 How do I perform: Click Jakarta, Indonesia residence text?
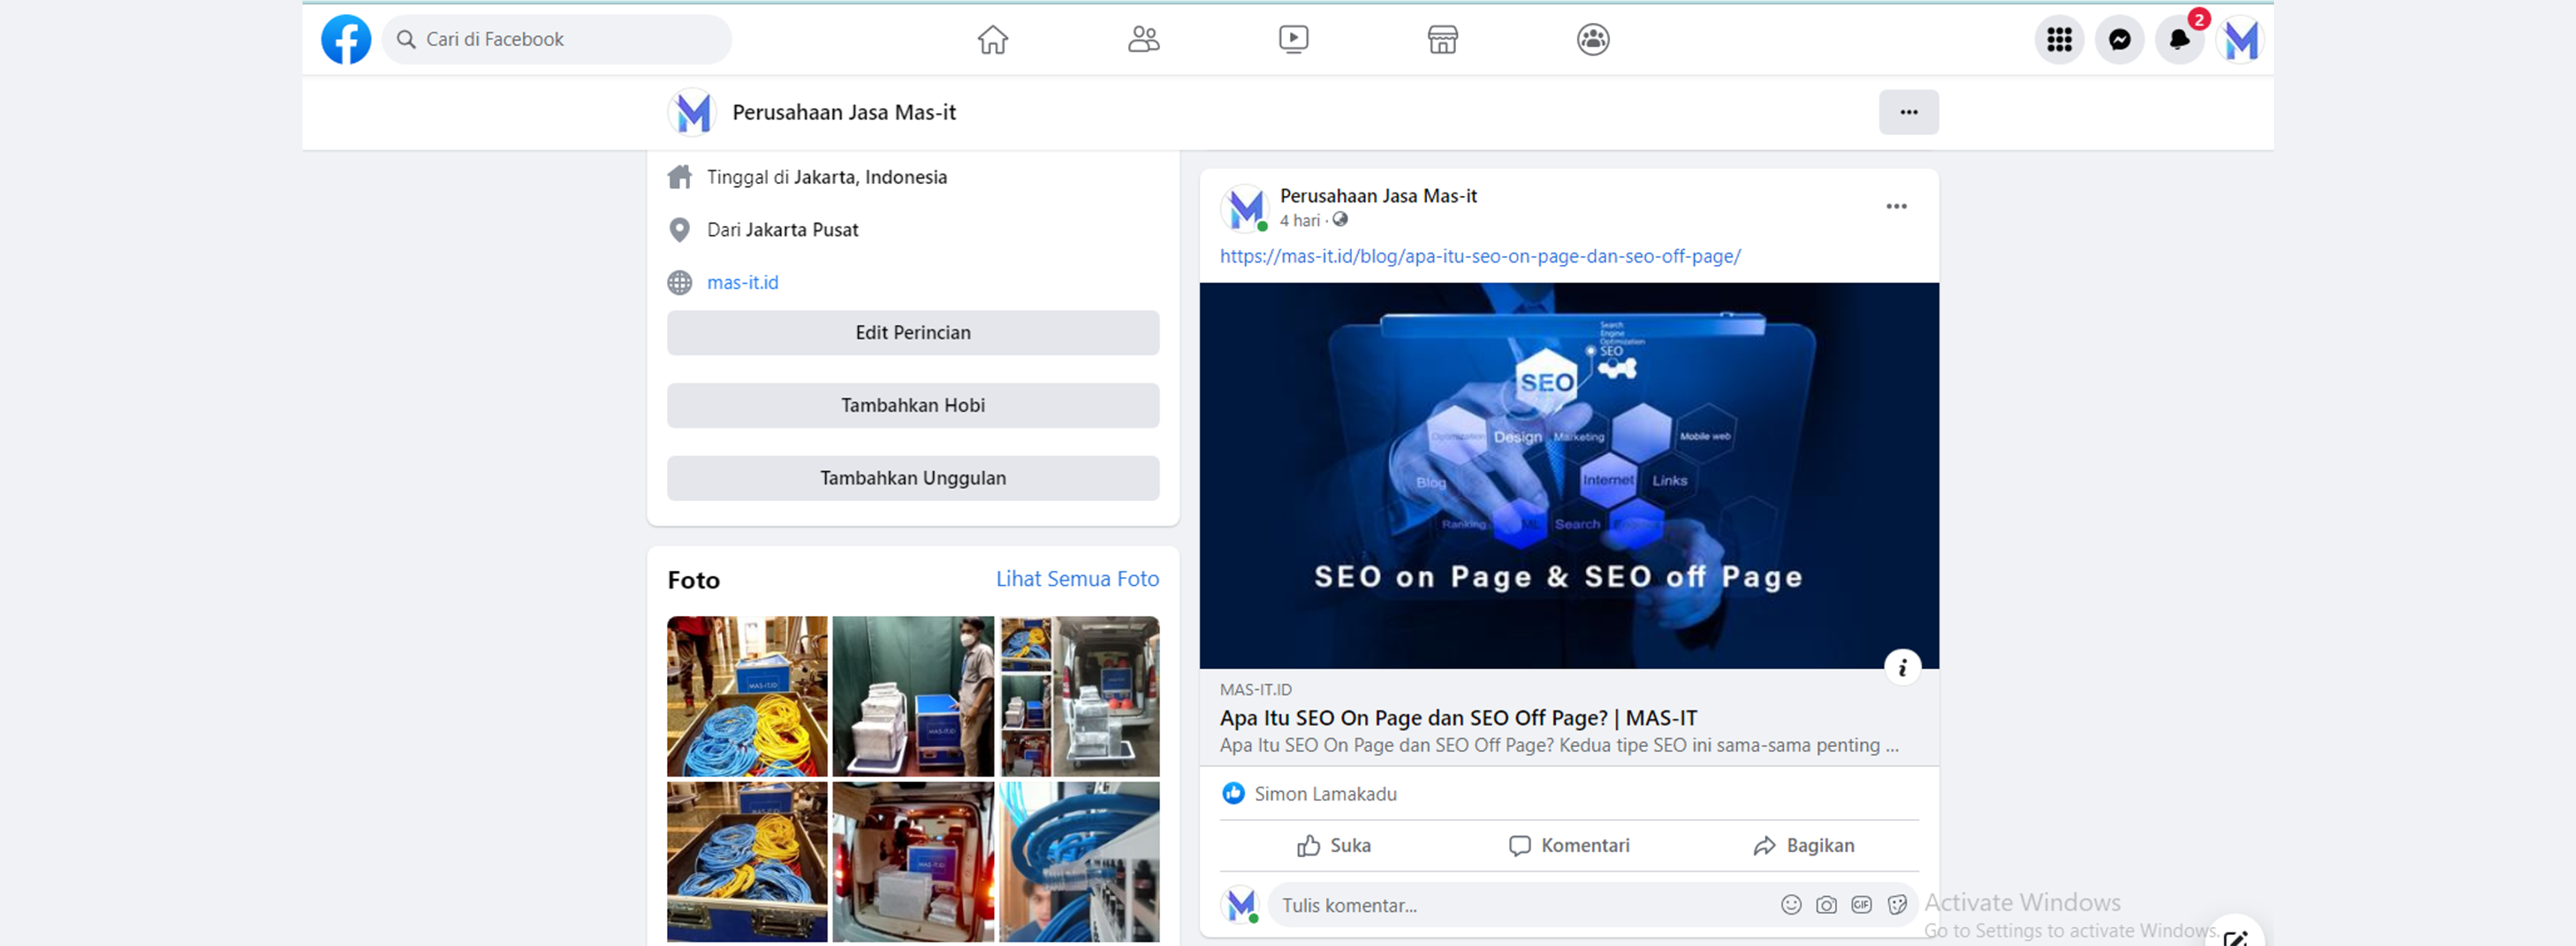[870, 177]
